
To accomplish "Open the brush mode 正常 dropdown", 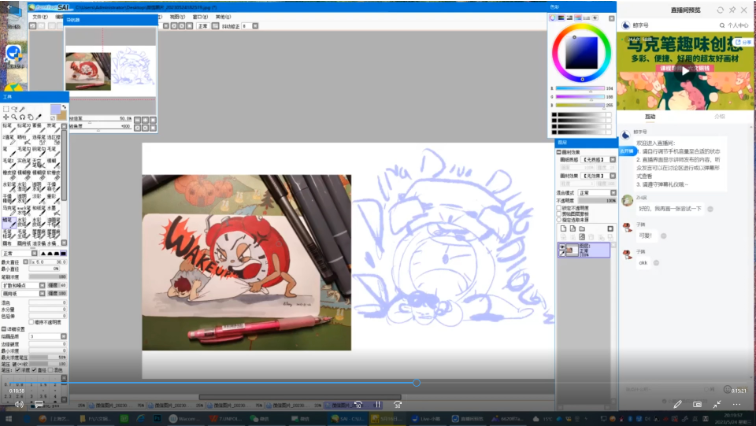I will [x=20, y=253].
